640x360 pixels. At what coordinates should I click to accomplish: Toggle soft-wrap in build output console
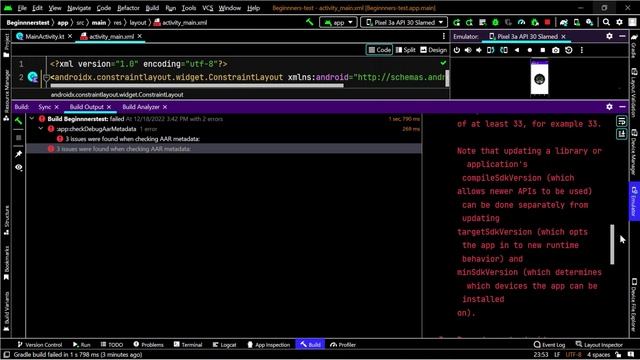pos(621,121)
